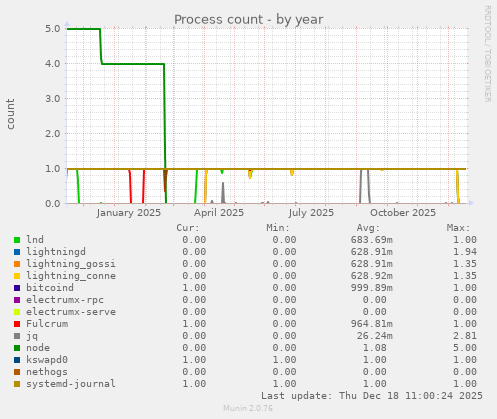
Task: Click the 'node' legend label
Action: point(38,348)
